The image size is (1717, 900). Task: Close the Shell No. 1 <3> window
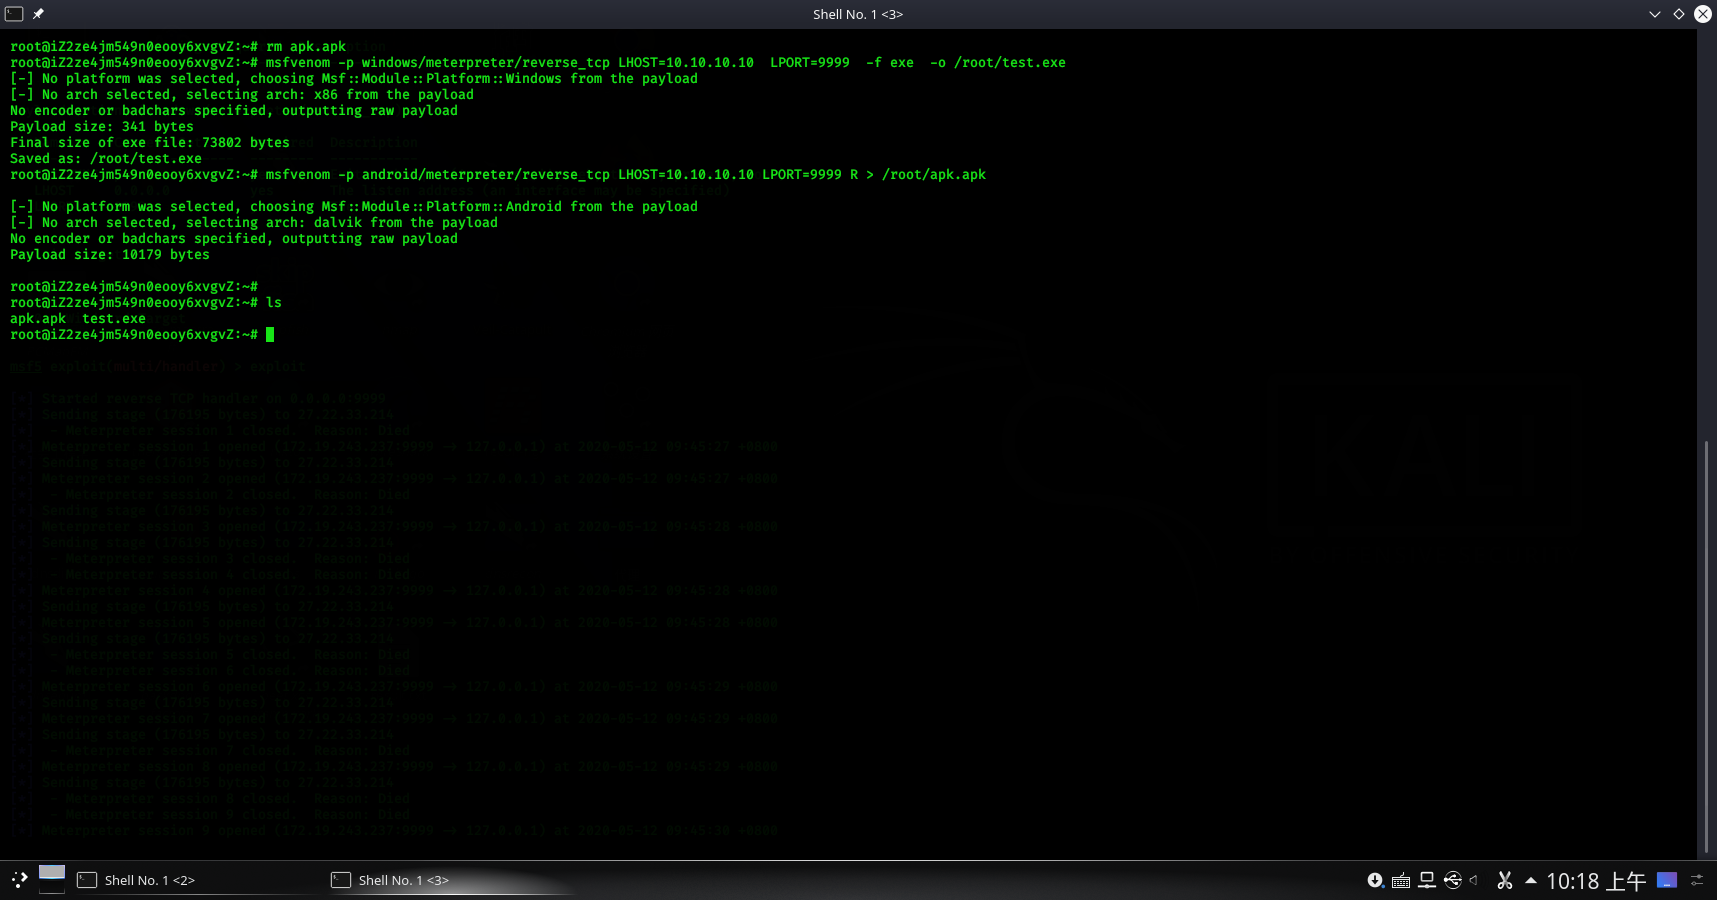[1703, 14]
